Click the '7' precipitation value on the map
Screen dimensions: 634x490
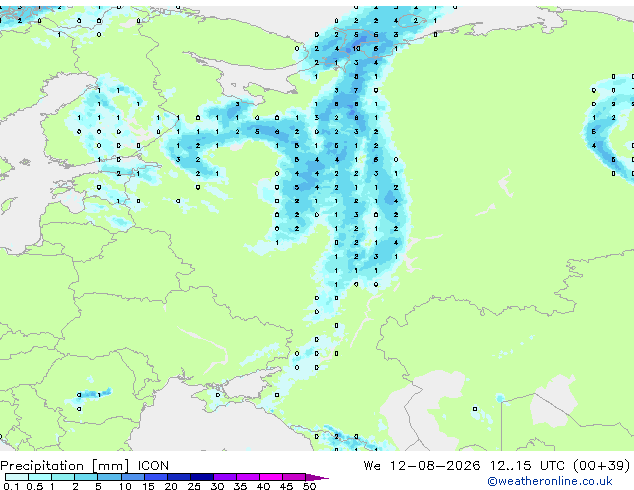[x=356, y=91]
